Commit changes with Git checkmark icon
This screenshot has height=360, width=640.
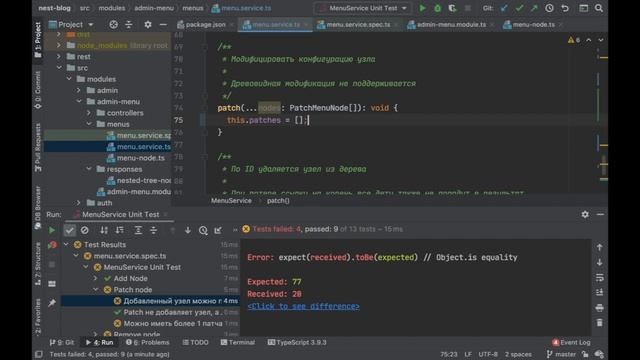pyautogui.click(x=519, y=8)
